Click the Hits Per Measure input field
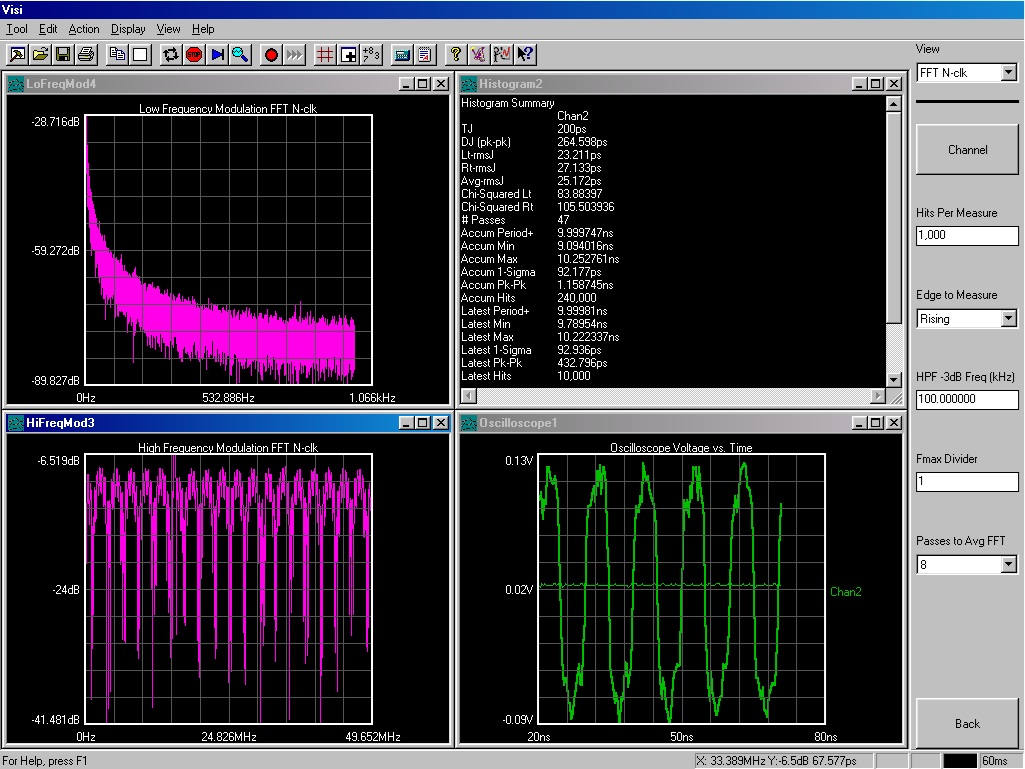Viewport: 1025px width, 769px height. pos(967,235)
